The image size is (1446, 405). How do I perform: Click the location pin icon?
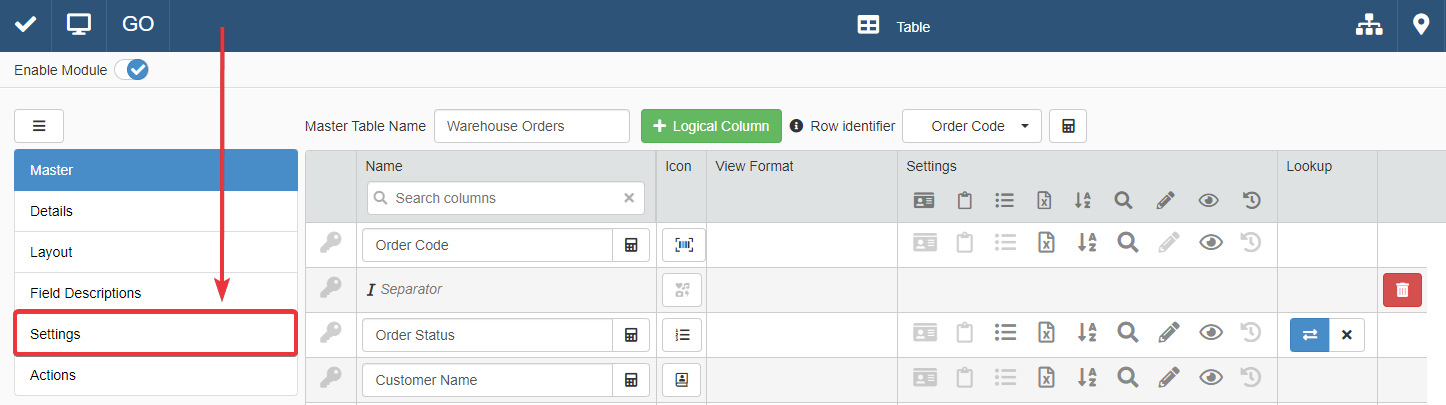pos(1421,25)
